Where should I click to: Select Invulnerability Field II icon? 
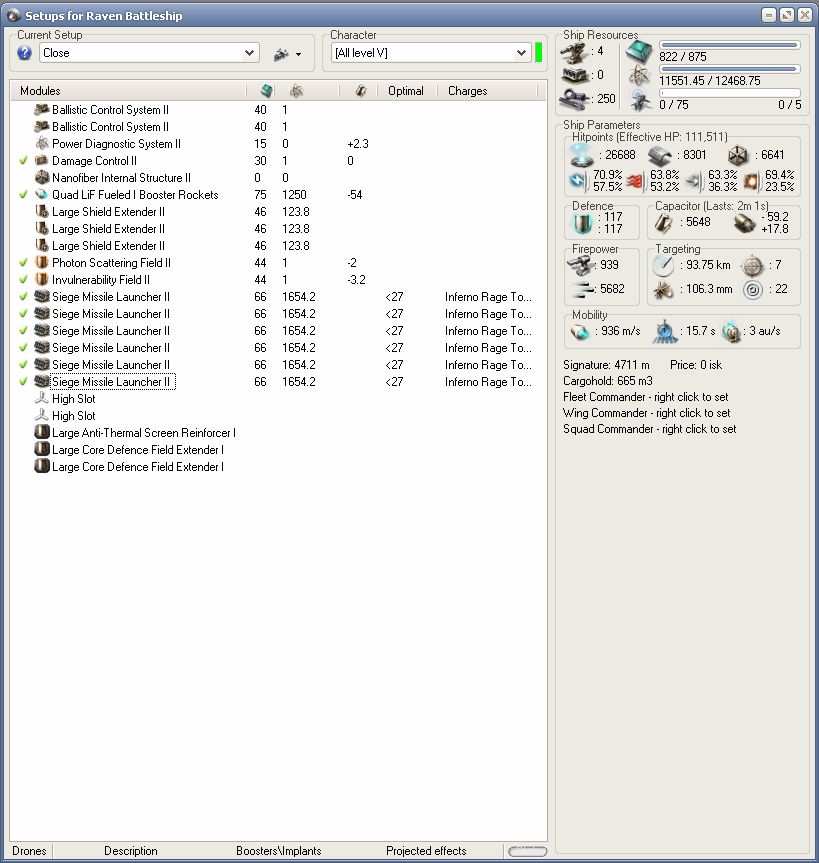tap(42, 280)
